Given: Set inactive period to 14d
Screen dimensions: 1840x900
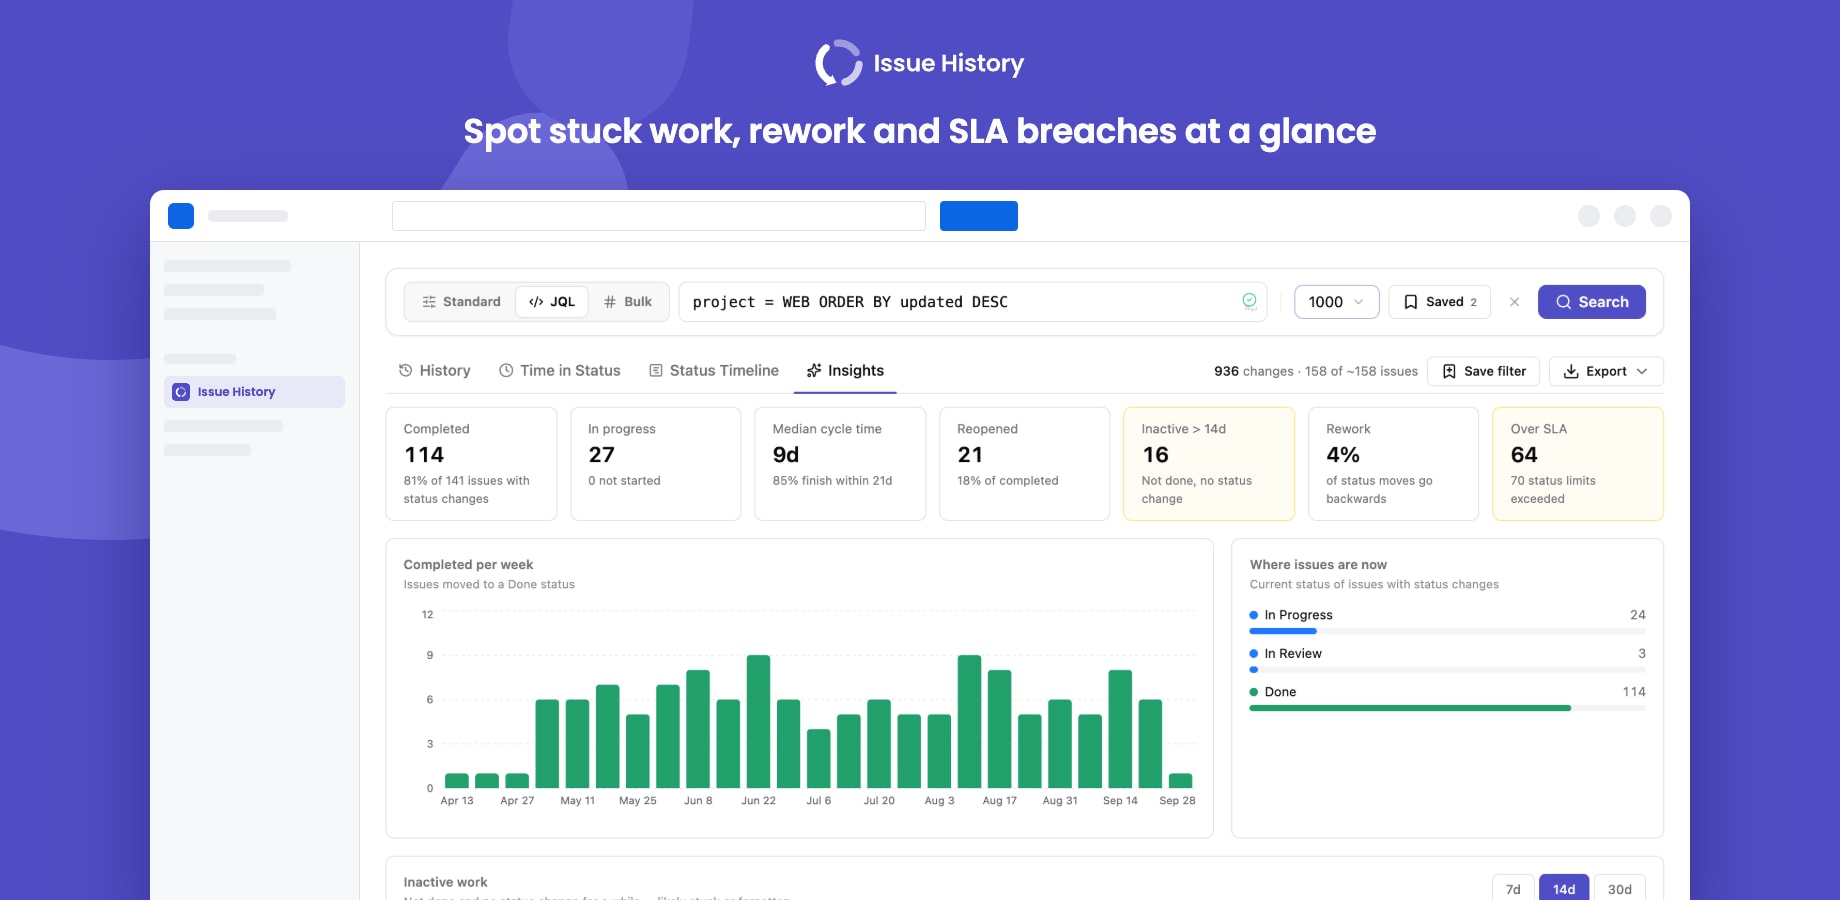Looking at the screenshot, I should tap(1564, 889).
